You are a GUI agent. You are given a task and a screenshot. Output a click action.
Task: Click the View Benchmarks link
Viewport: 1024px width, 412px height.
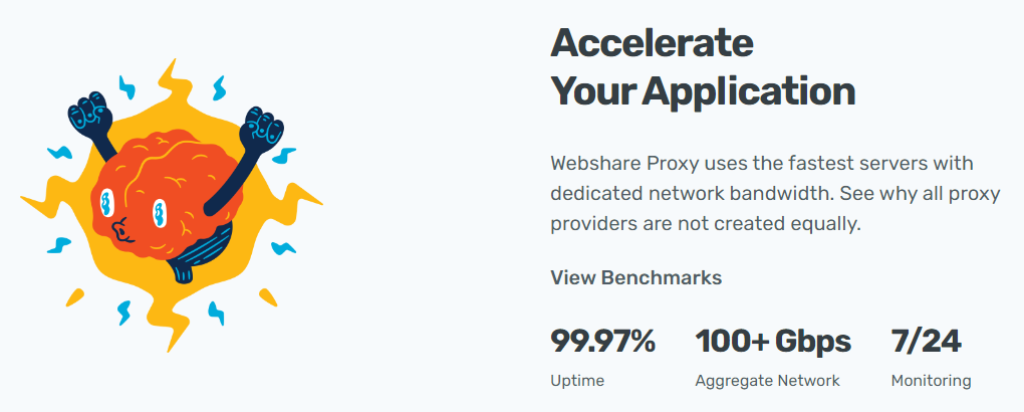[x=636, y=278]
